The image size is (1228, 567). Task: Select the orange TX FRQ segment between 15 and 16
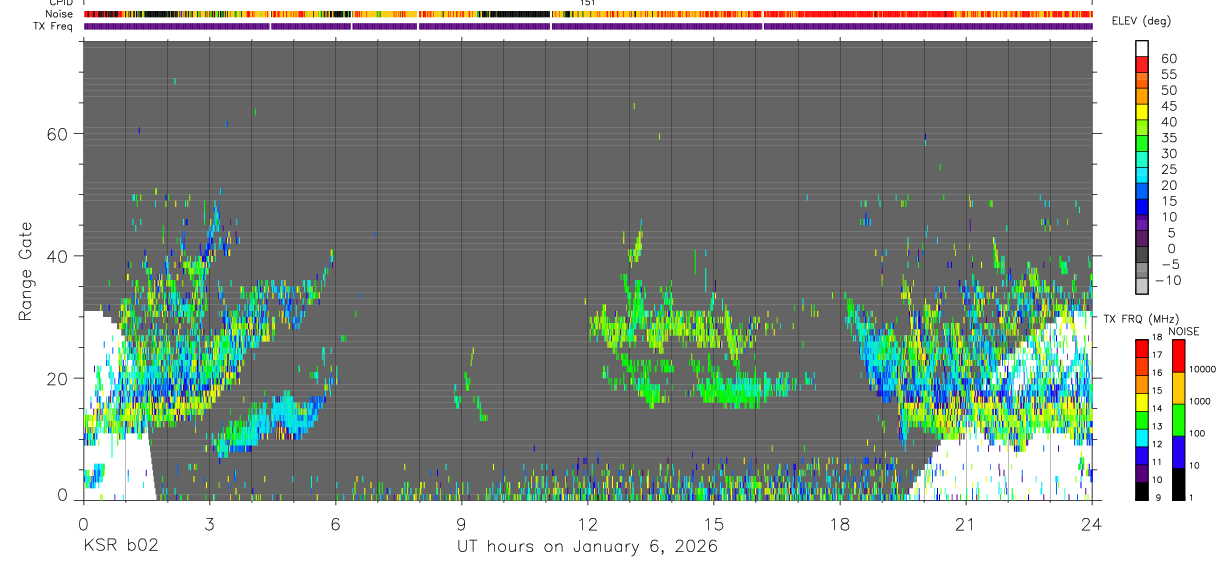pos(1141,384)
